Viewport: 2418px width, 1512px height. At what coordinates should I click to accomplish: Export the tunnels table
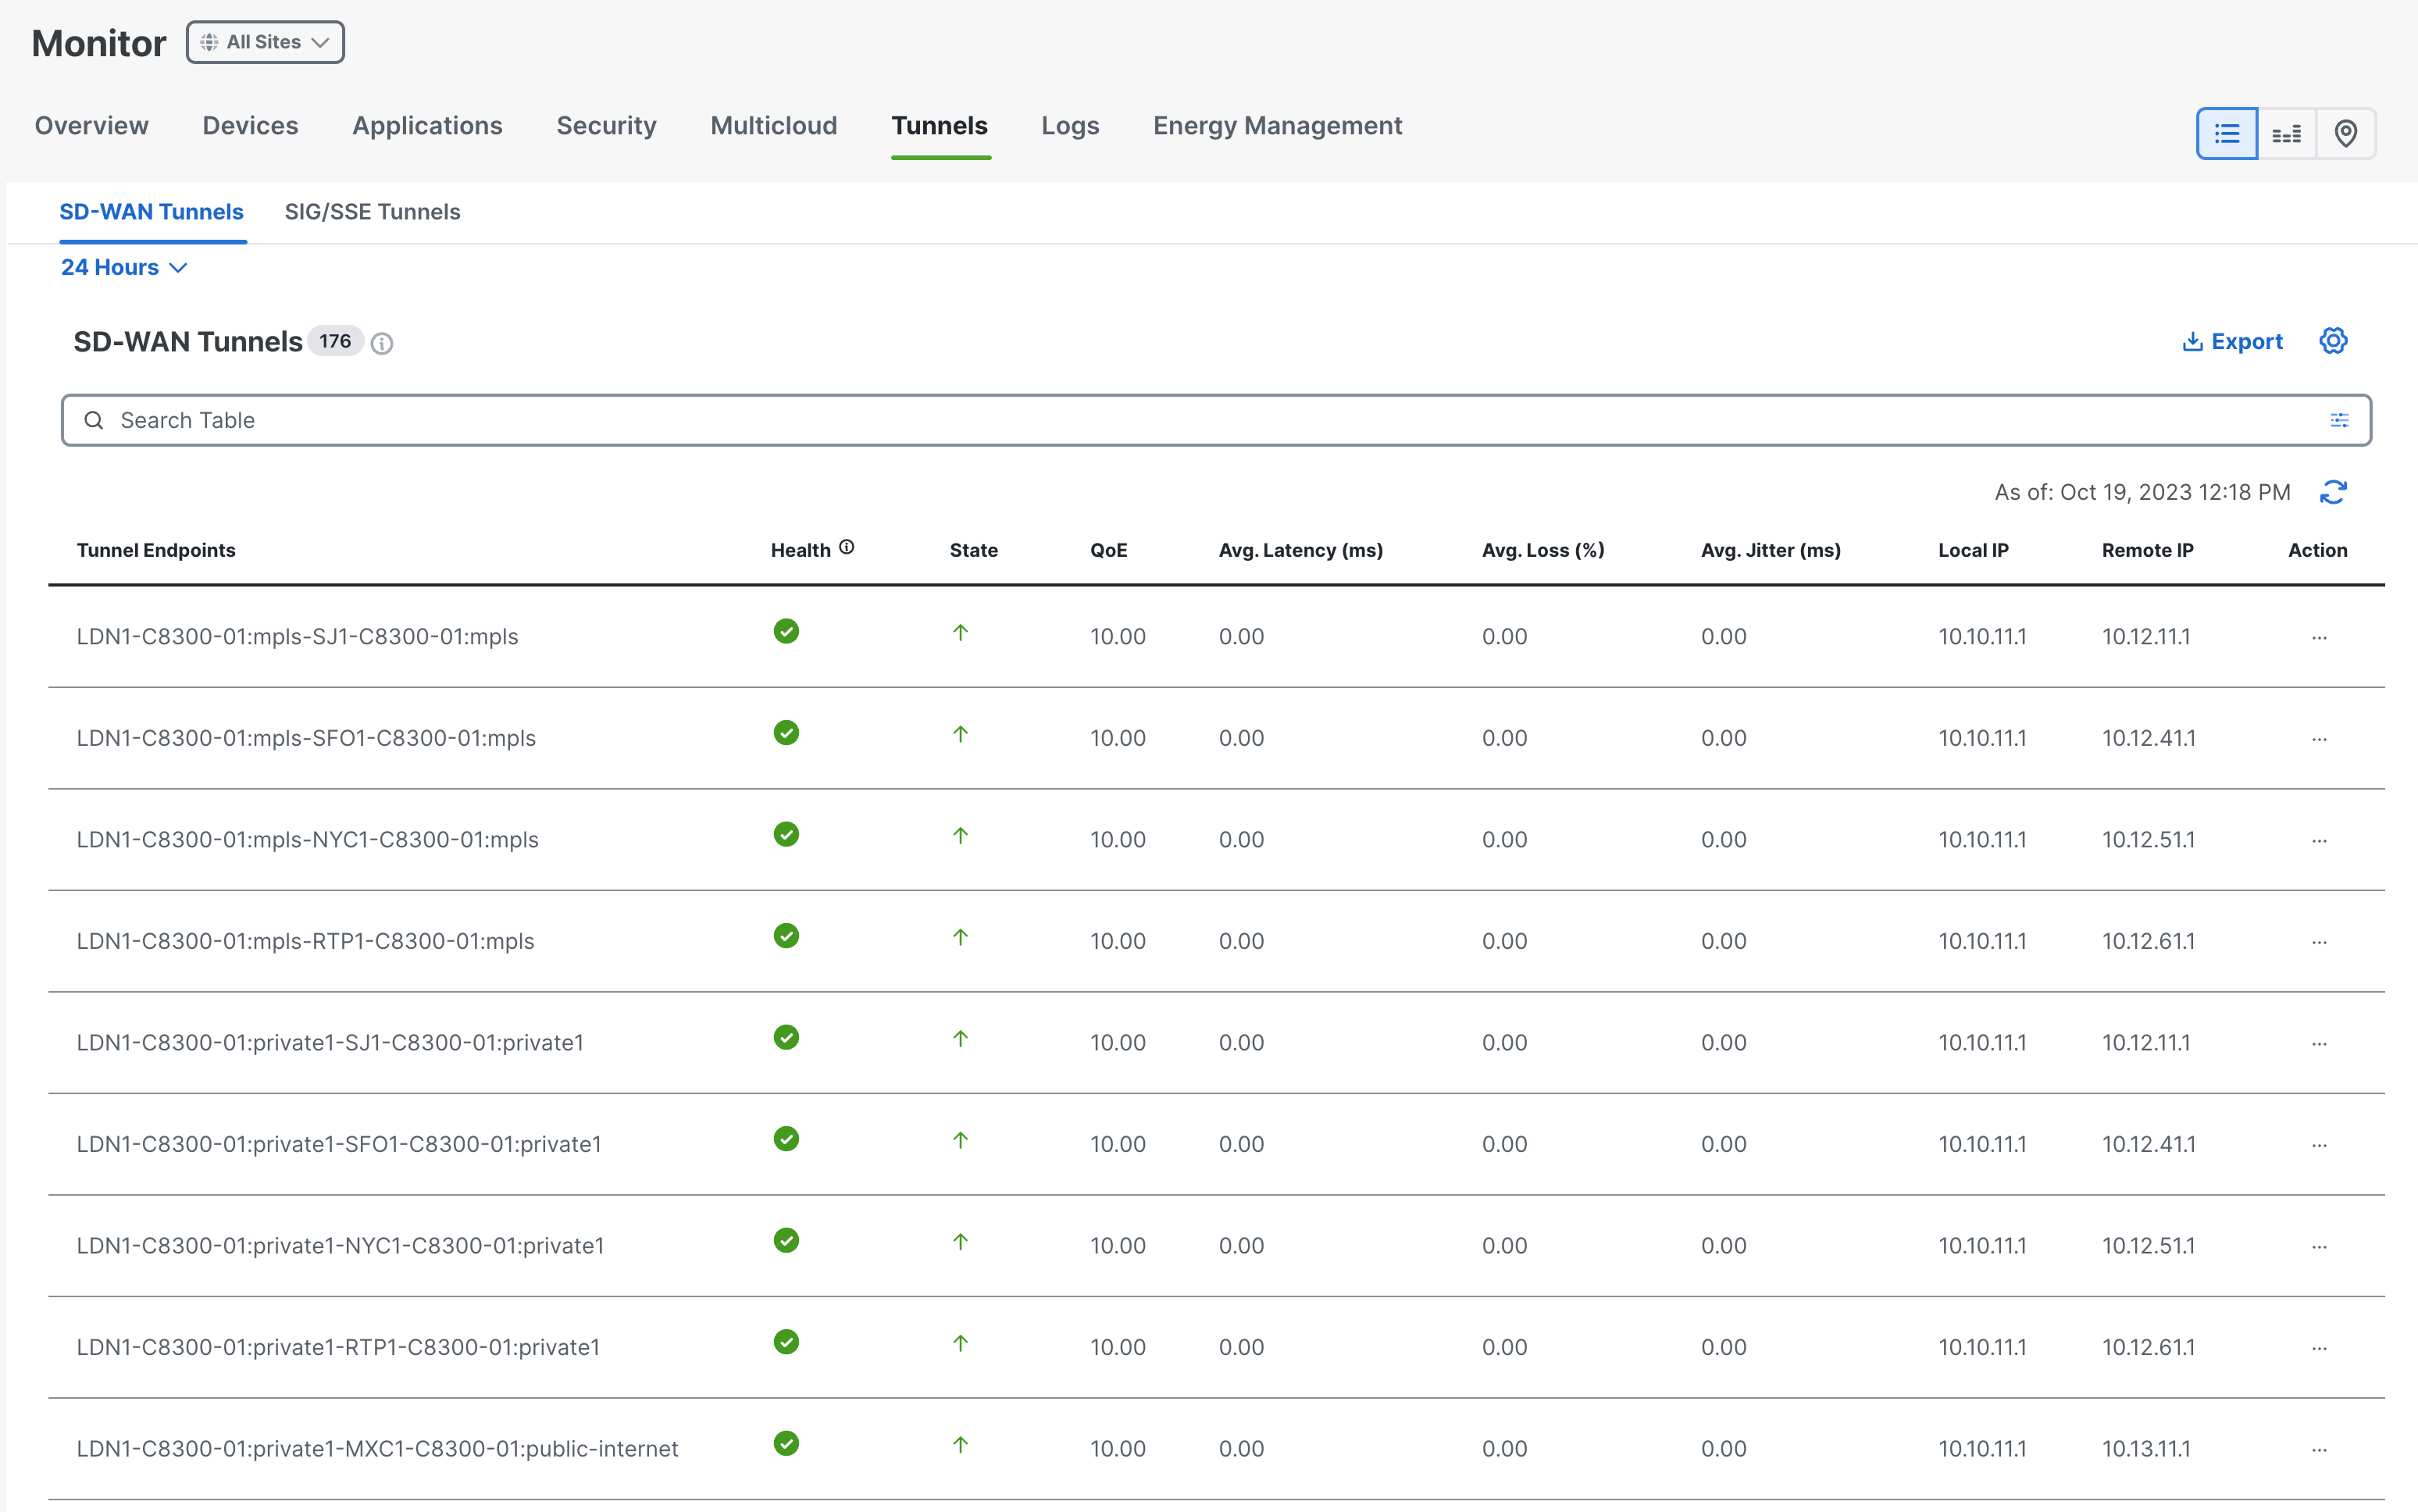(x=2232, y=341)
